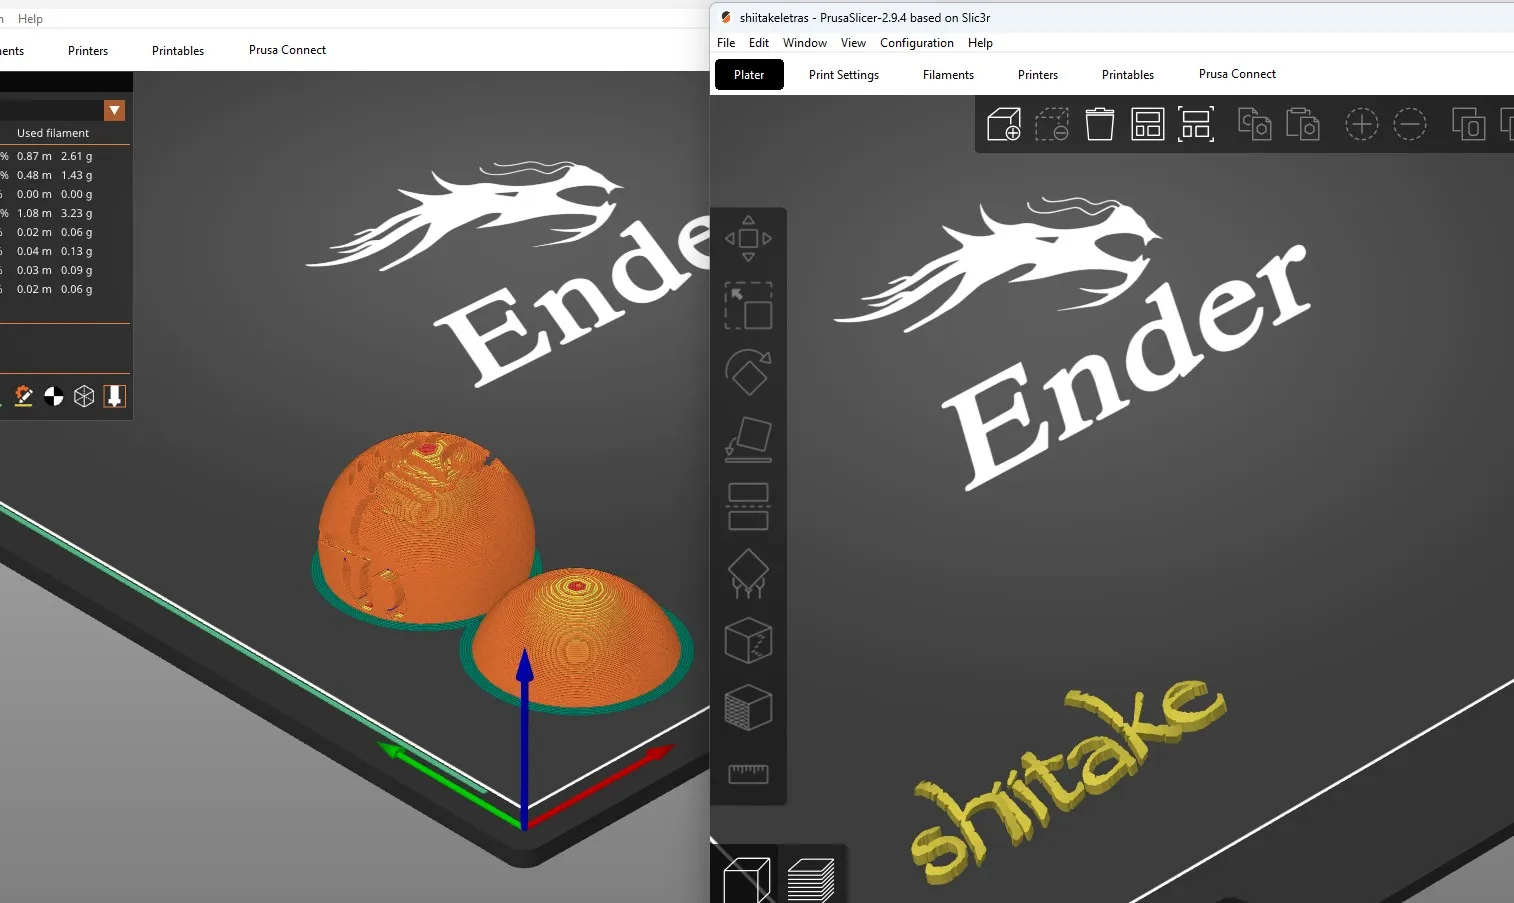Toggle center of gravity marker in the legend
The height and width of the screenshot is (903, 1514).
54,397
